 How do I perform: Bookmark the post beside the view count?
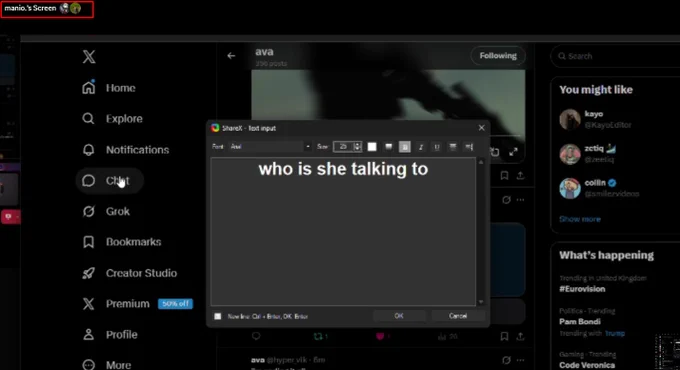504,336
